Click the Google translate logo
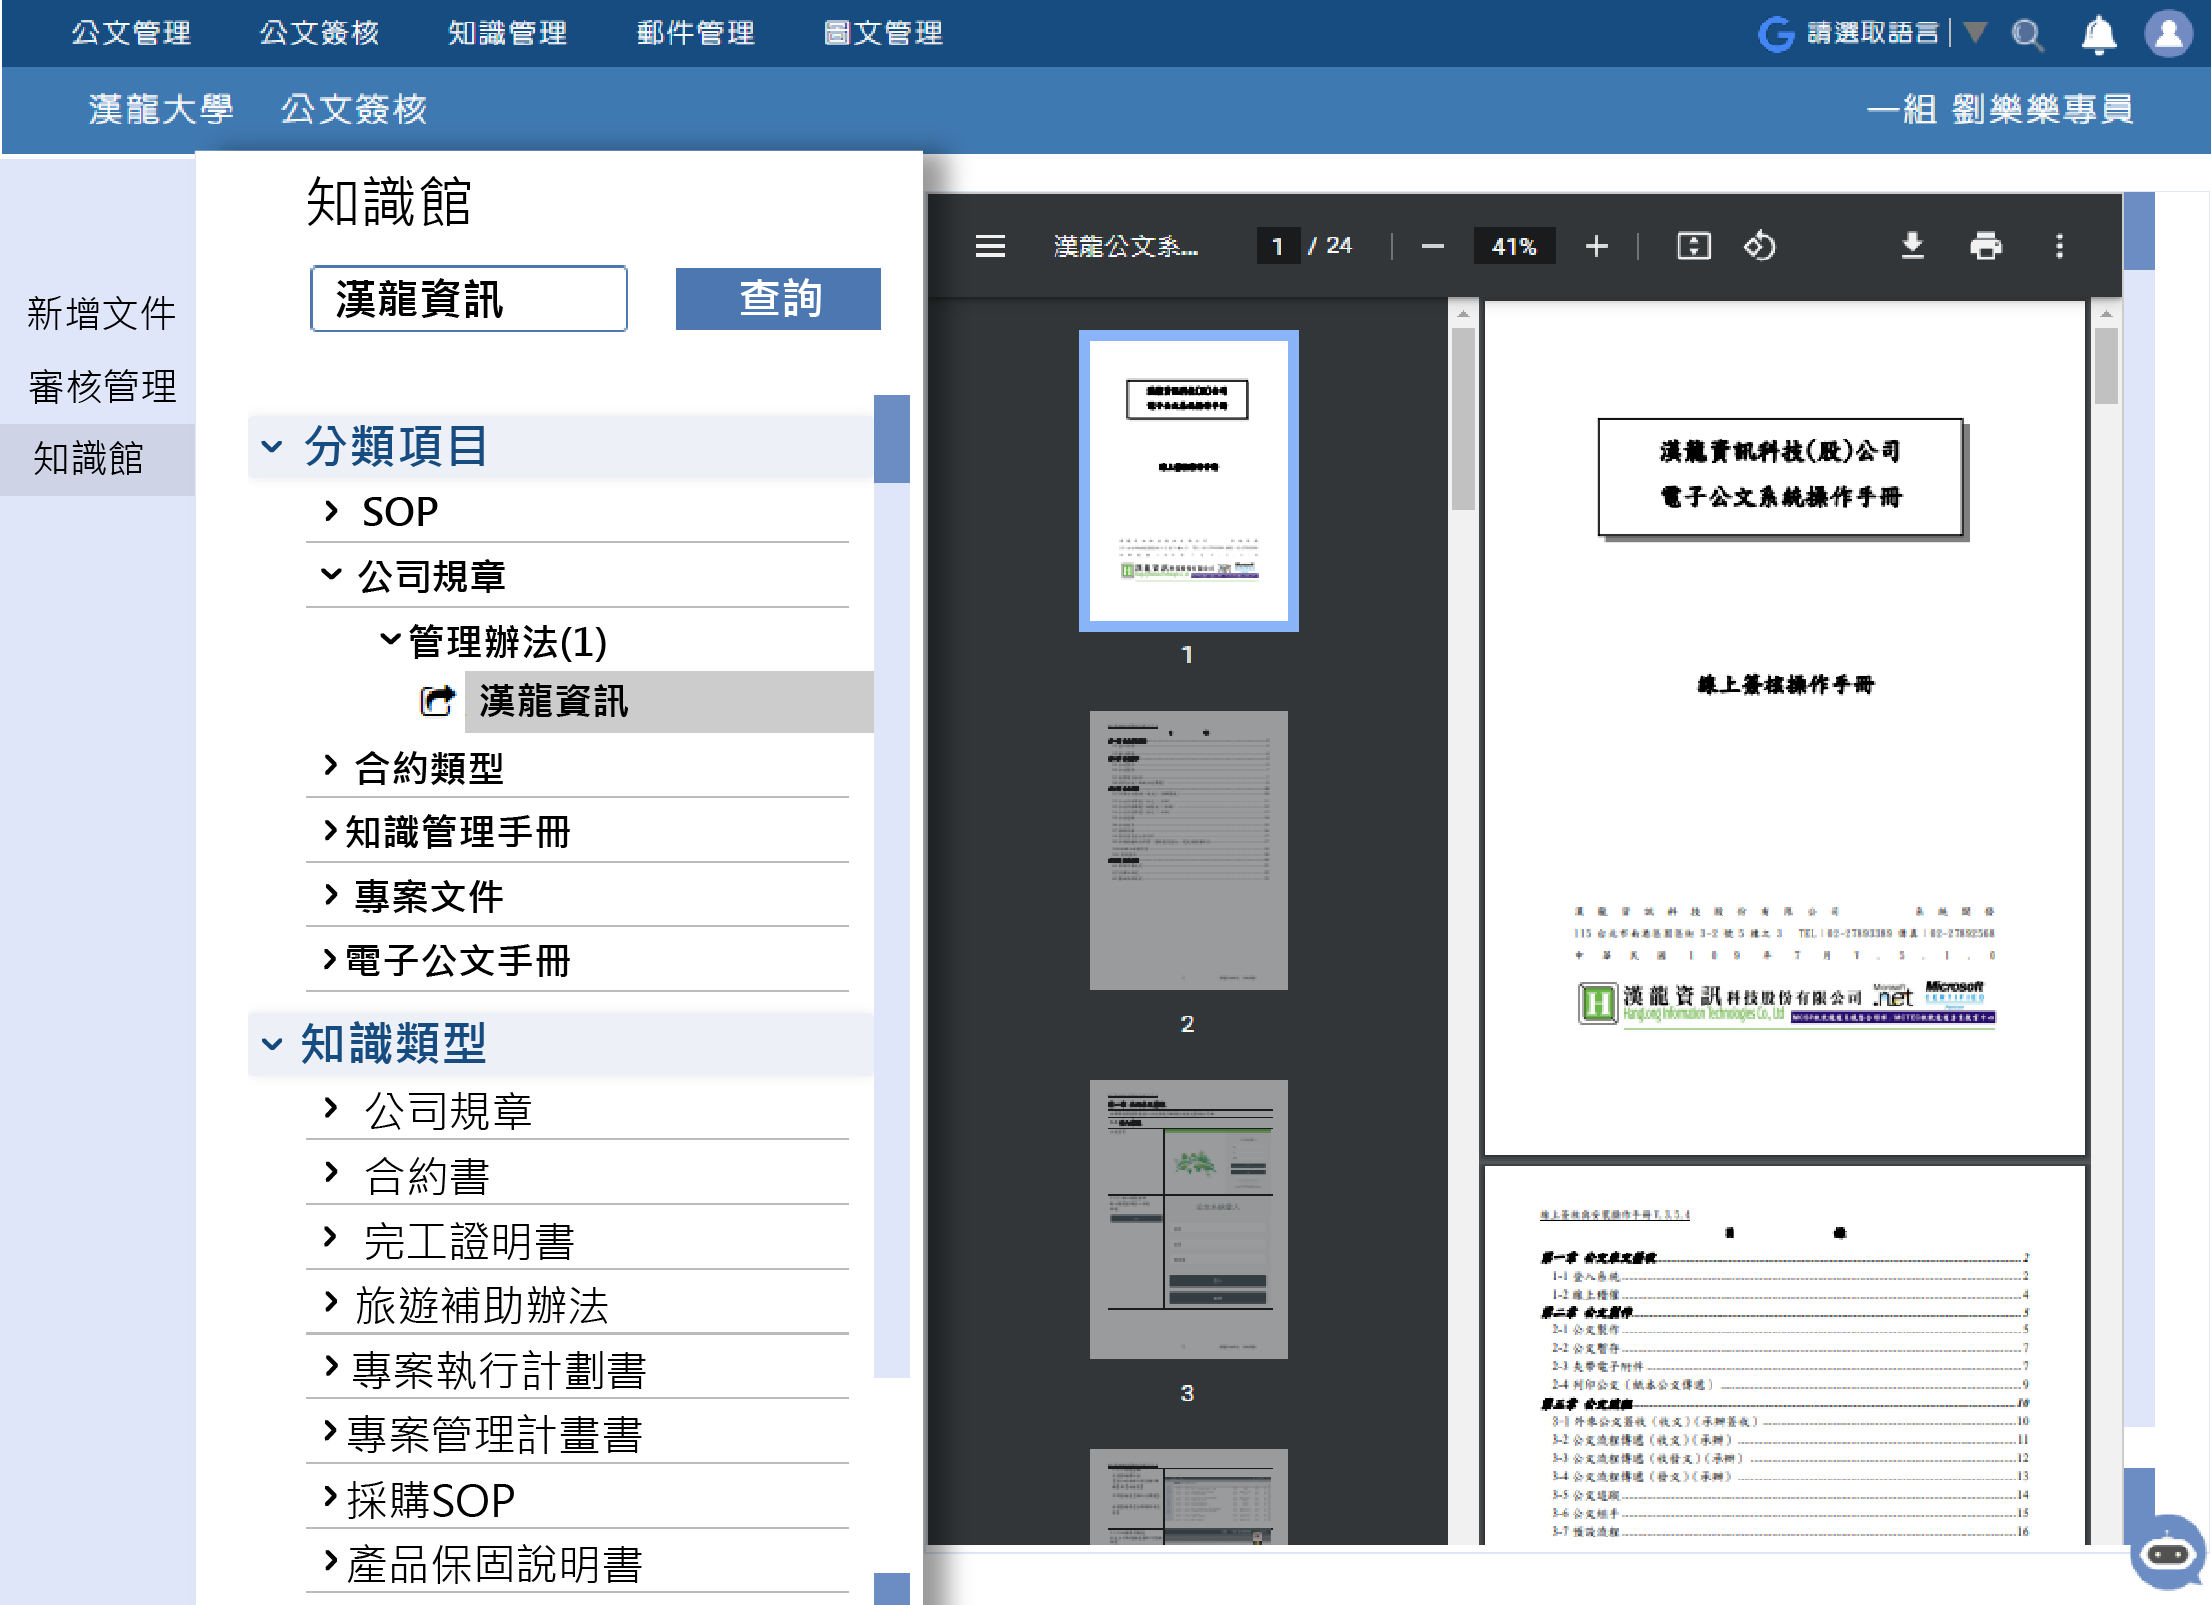This screenshot has width=2211, height=1605. (1776, 34)
